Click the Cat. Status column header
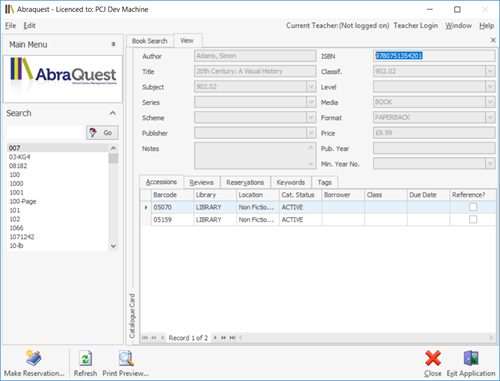 point(300,195)
